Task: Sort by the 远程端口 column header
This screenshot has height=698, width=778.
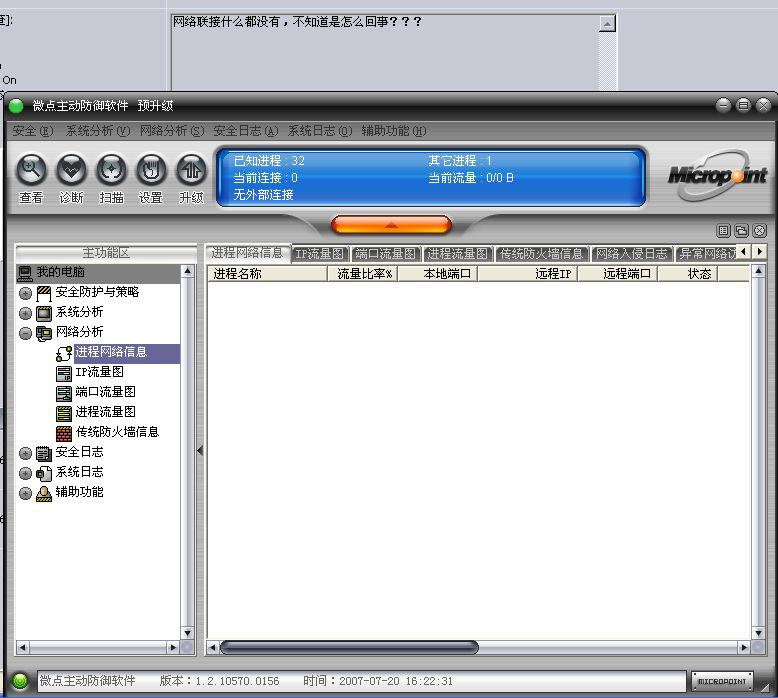Action: pyautogui.click(x=618, y=274)
